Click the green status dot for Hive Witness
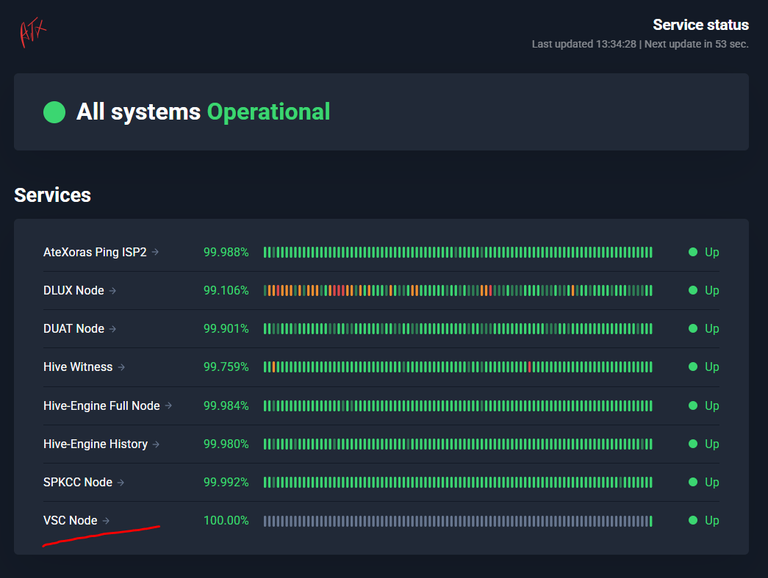 [x=693, y=366]
